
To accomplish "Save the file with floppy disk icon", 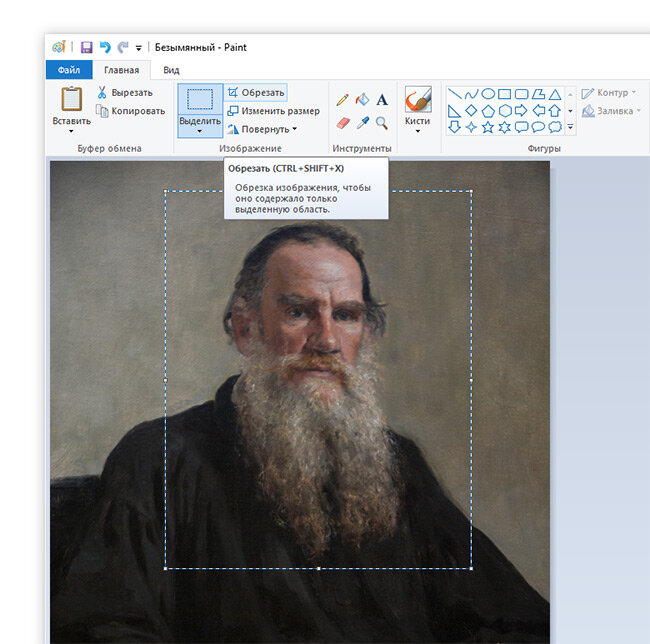I will (86, 47).
